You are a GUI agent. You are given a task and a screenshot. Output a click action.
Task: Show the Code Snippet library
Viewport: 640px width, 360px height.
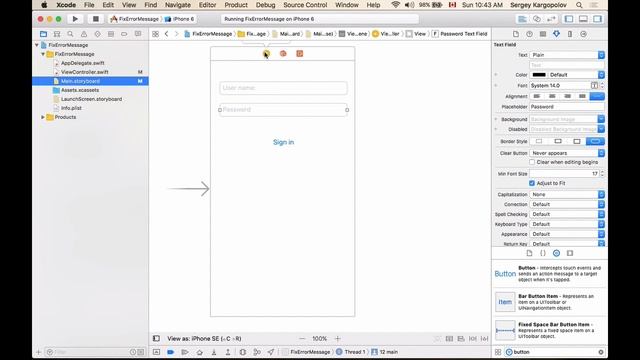543,253
